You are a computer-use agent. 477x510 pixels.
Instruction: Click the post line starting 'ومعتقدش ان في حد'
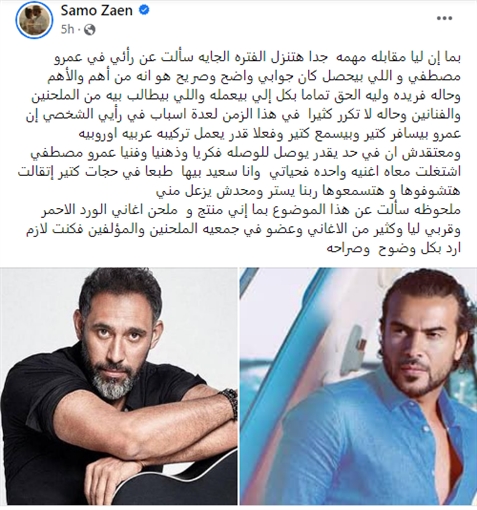pos(246,154)
